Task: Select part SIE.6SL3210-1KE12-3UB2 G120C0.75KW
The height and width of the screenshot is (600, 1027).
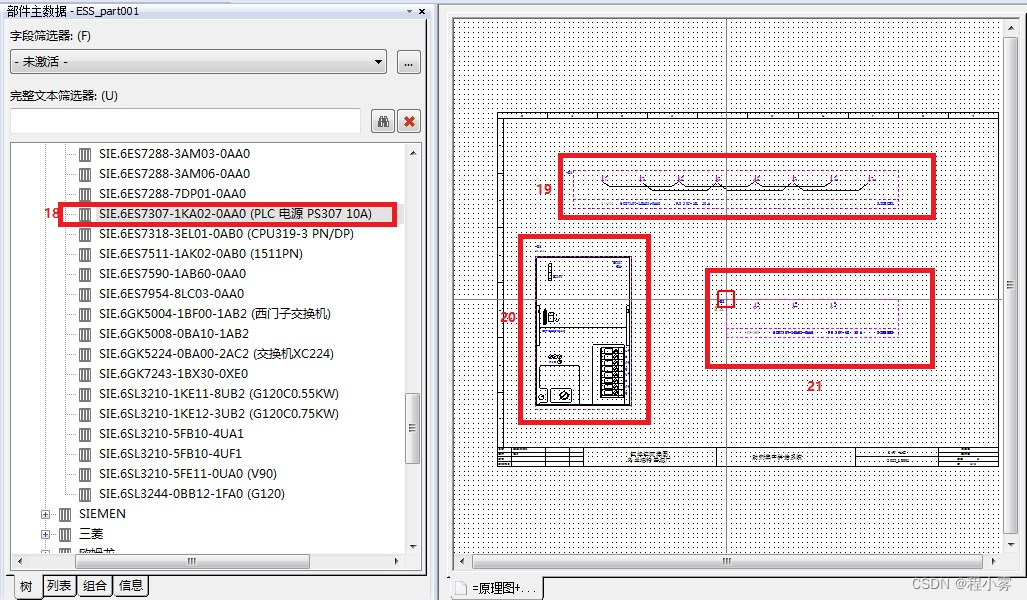Action: (219, 413)
